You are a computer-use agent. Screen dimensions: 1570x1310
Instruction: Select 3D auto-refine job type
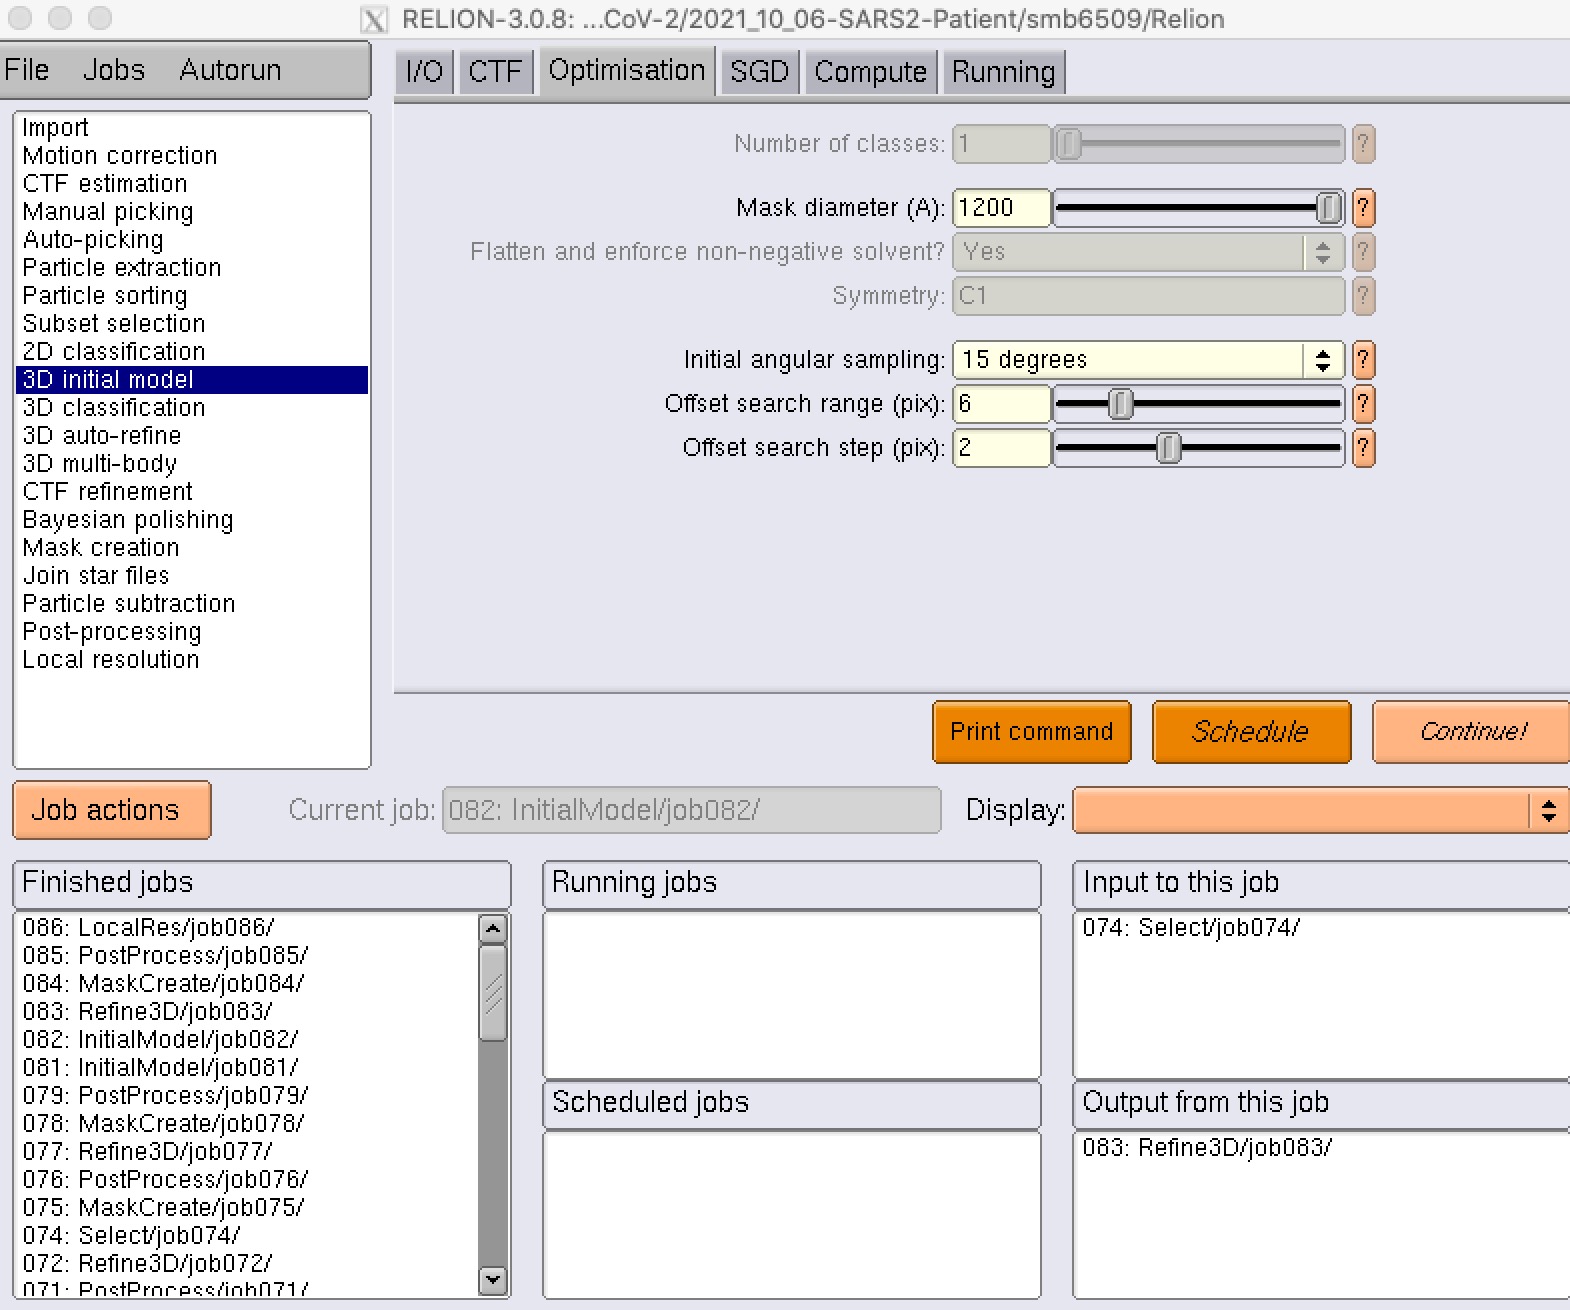click(x=102, y=436)
